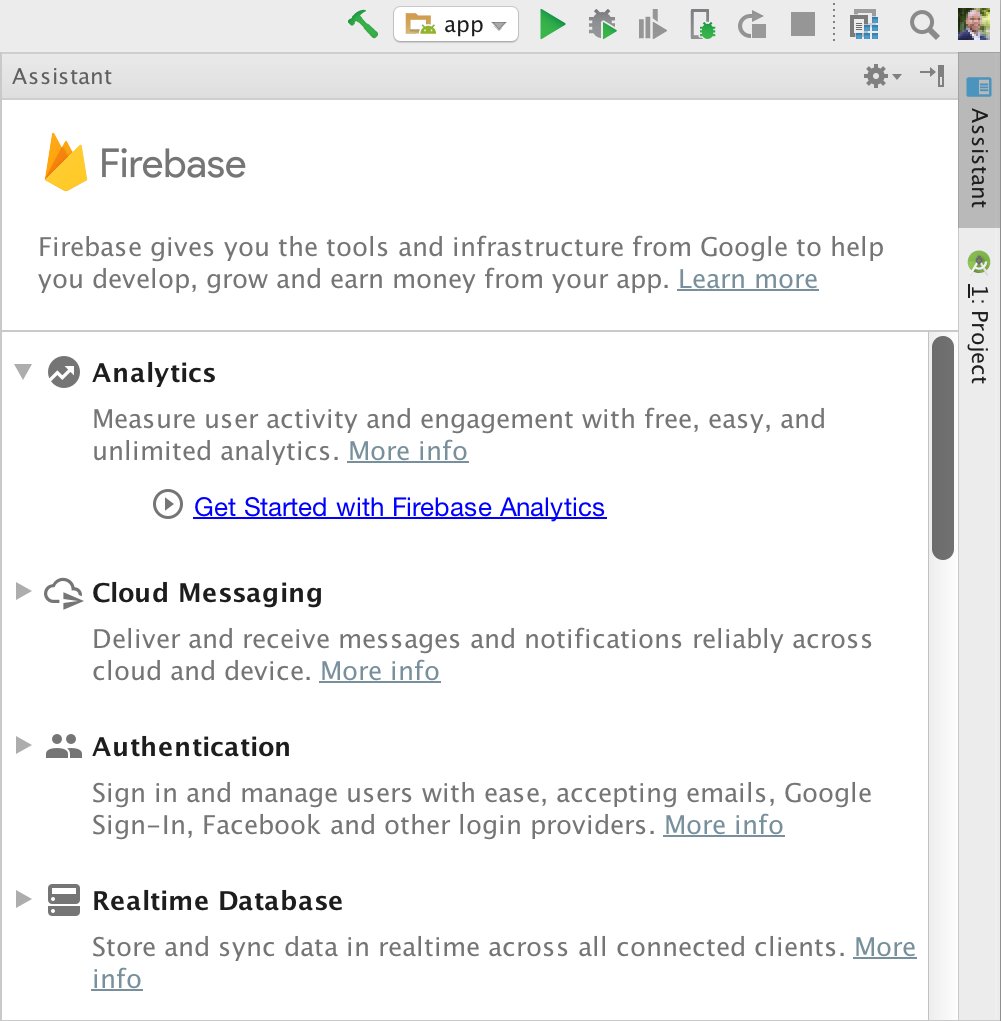Attach debugger to Android process icon
This screenshot has height=1021, width=1001.
[x=701, y=24]
